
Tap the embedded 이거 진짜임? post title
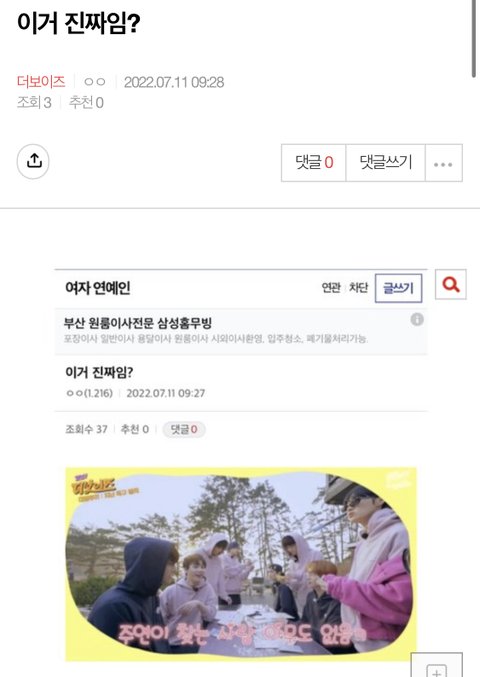tap(99, 372)
